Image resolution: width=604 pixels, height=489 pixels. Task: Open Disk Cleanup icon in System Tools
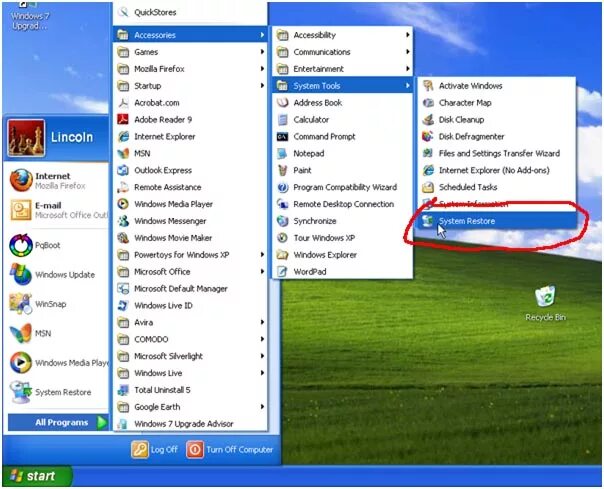pyautogui.click(x=428, y=119)
